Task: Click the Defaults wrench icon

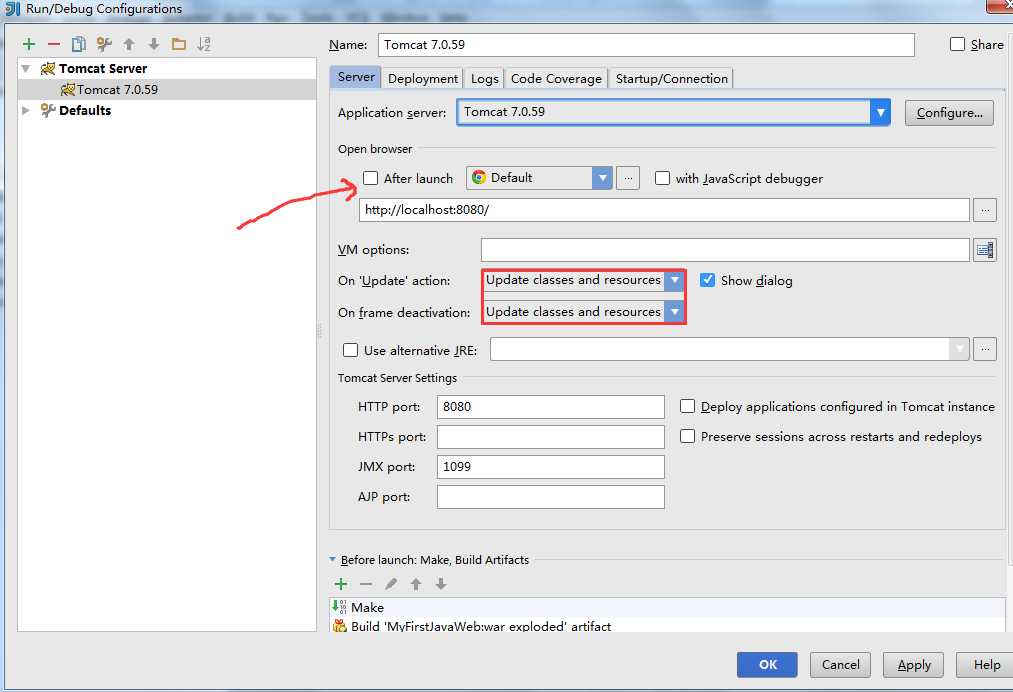Action: point(48,110)
